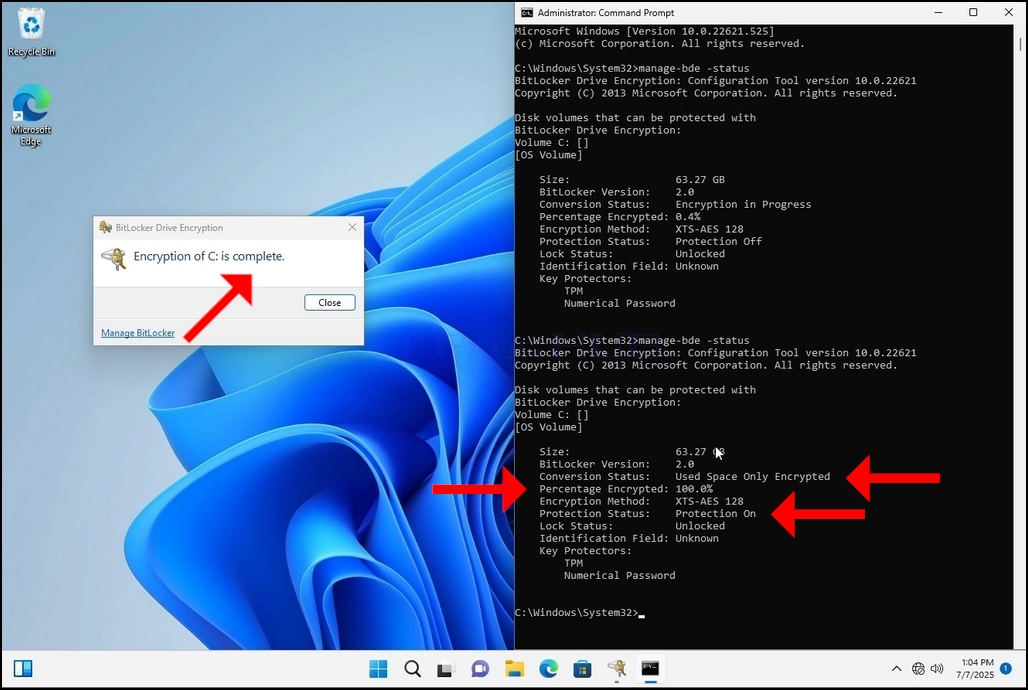The width and height of the screenshot is (1028, 690).
Task: Open Microsoft Store from the taskbar
Action: coord(582,669)
